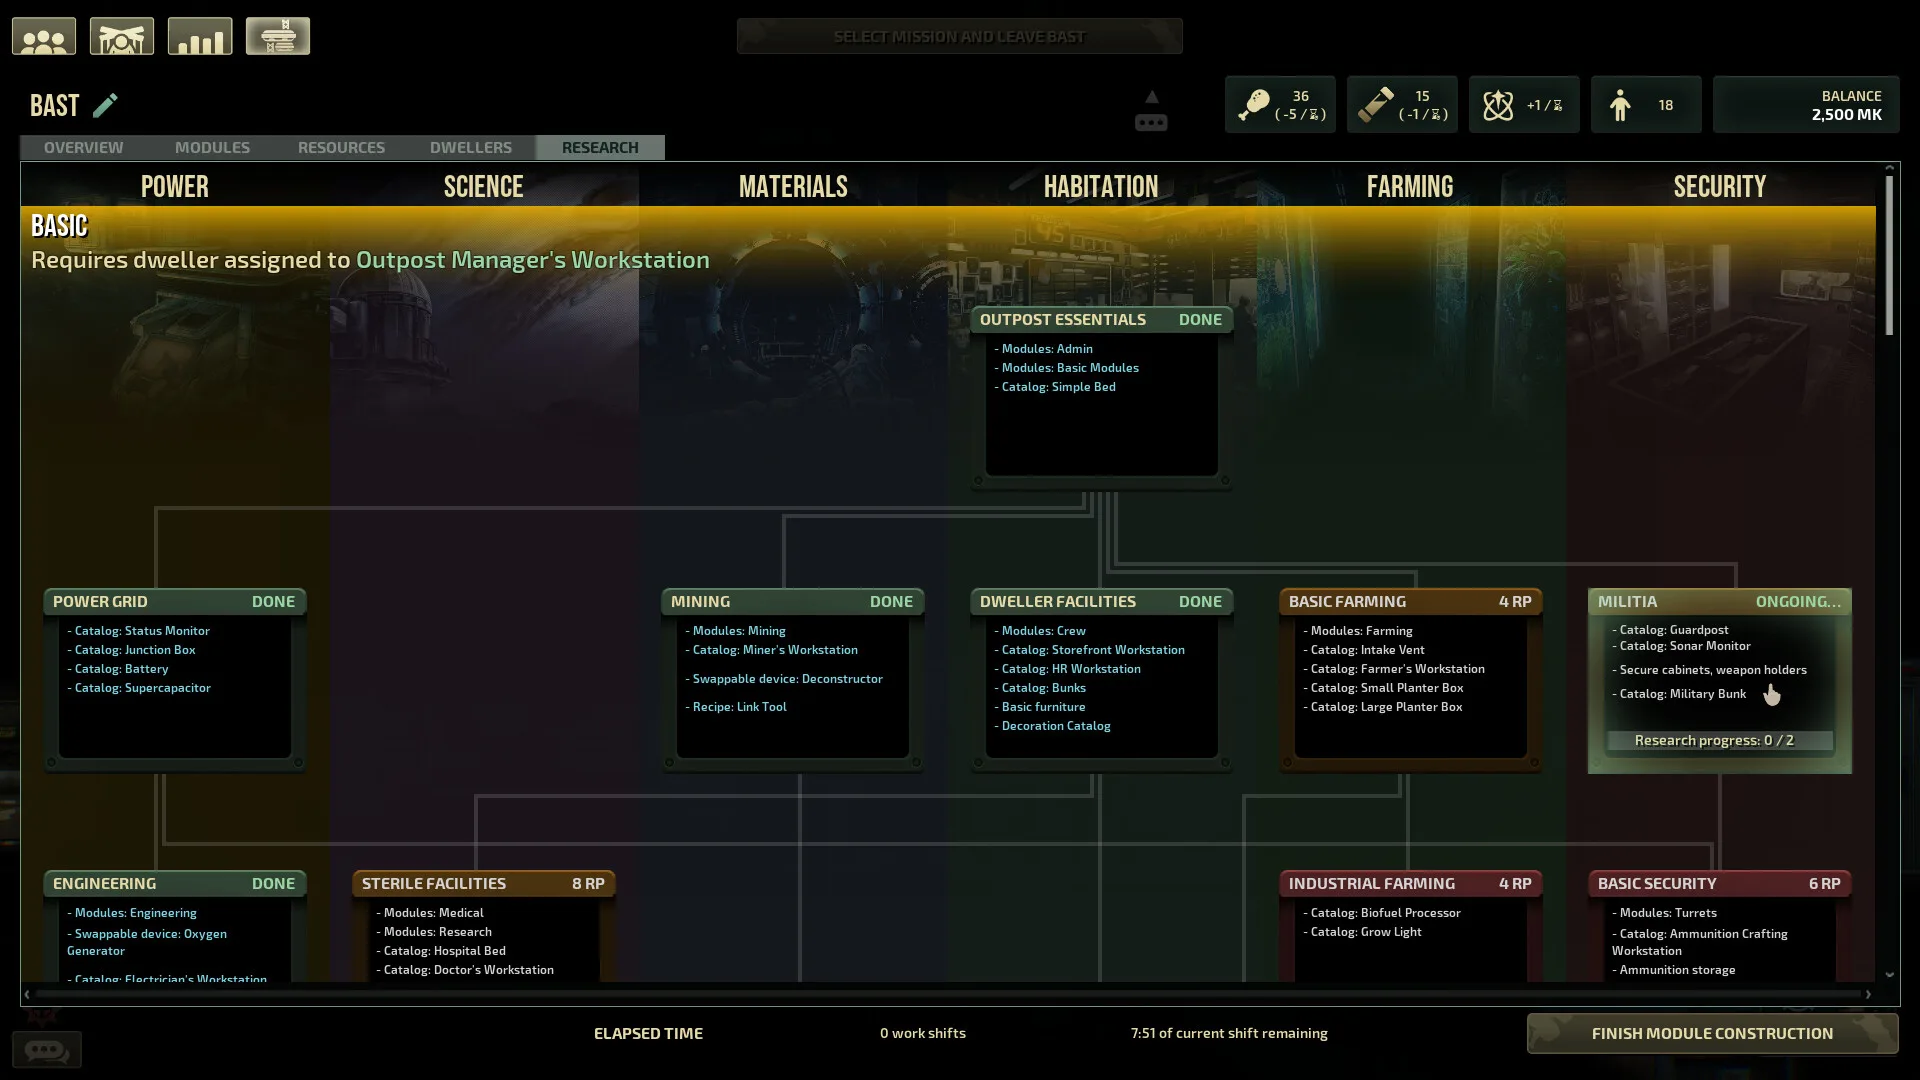Click the scroll down arrow
Image resolution: width=1920 pixels, height=1080 pixels.
(x=1889, y=974)
